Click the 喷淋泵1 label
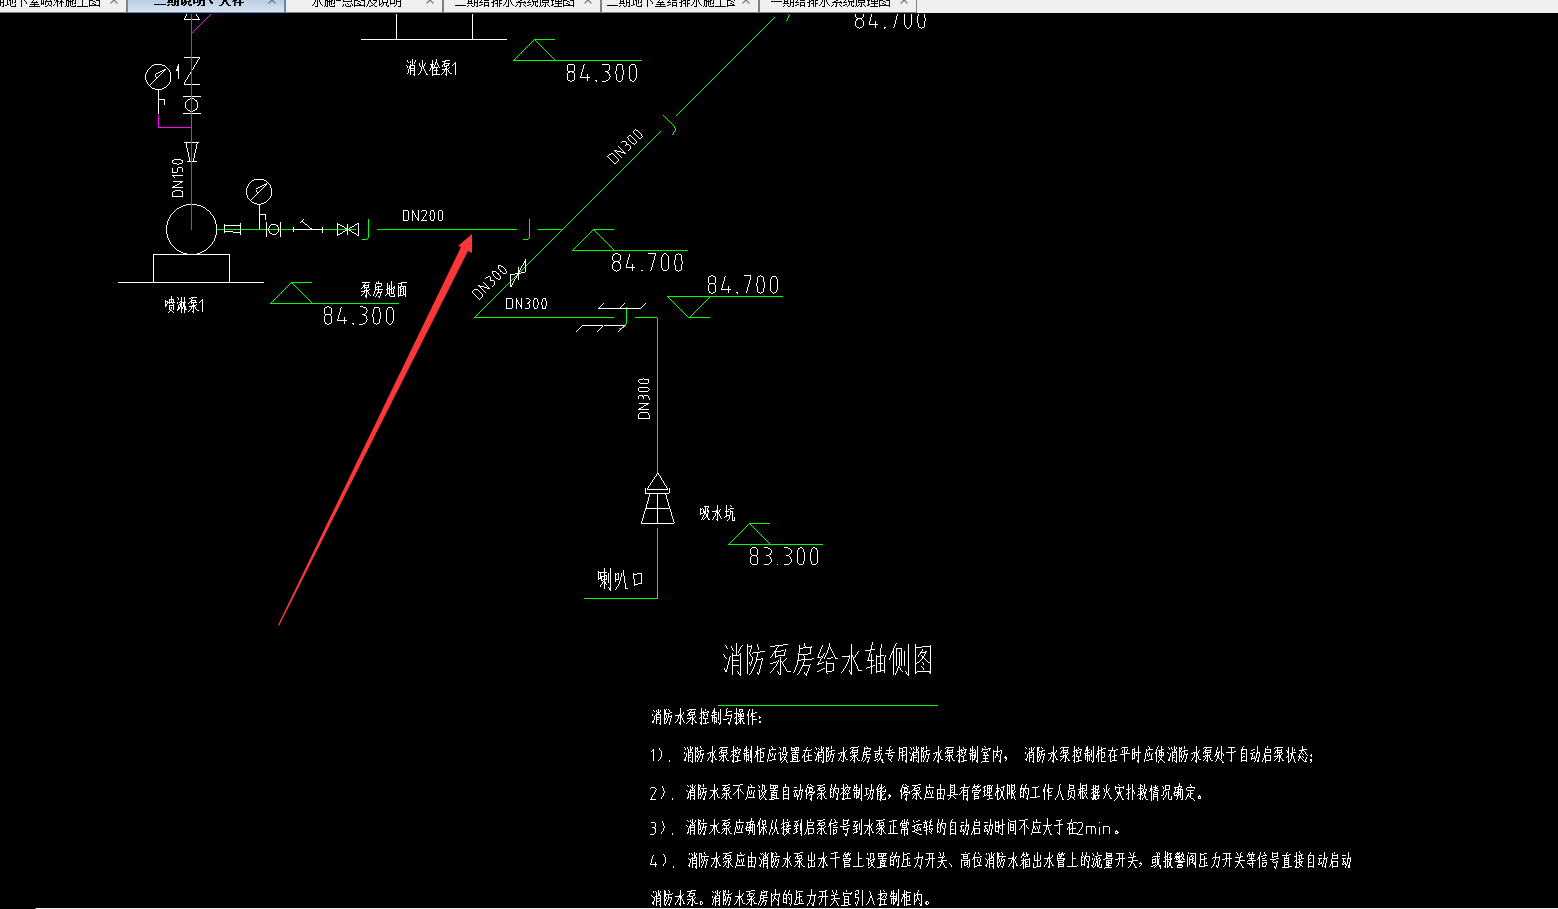The width and height of the screenshot is (1558, 909). point(185,305)
